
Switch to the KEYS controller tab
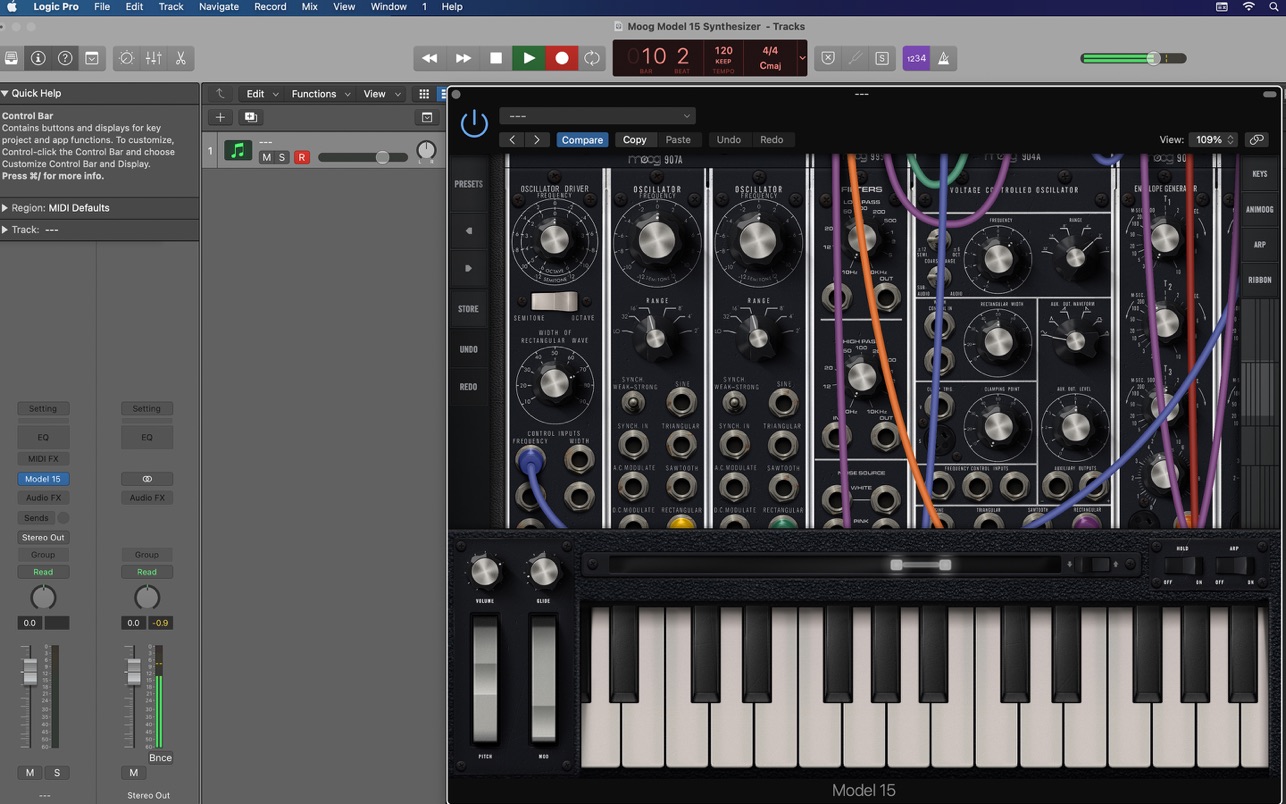point(1260,174)
